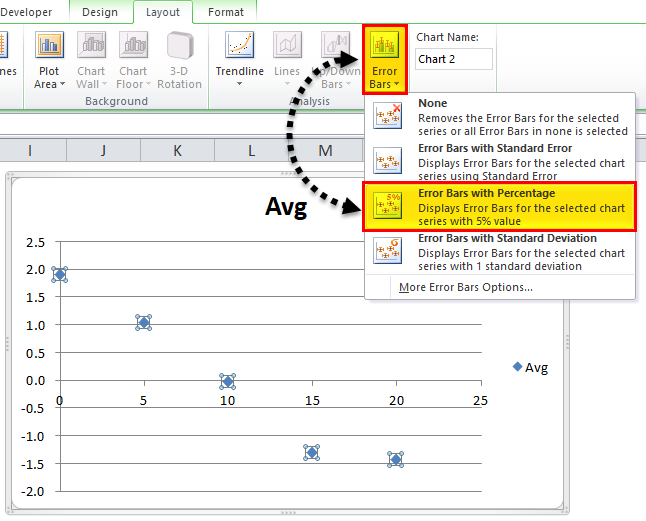Select the data point at x=0
Screen dimensions: 646x521
pos(60,274)
